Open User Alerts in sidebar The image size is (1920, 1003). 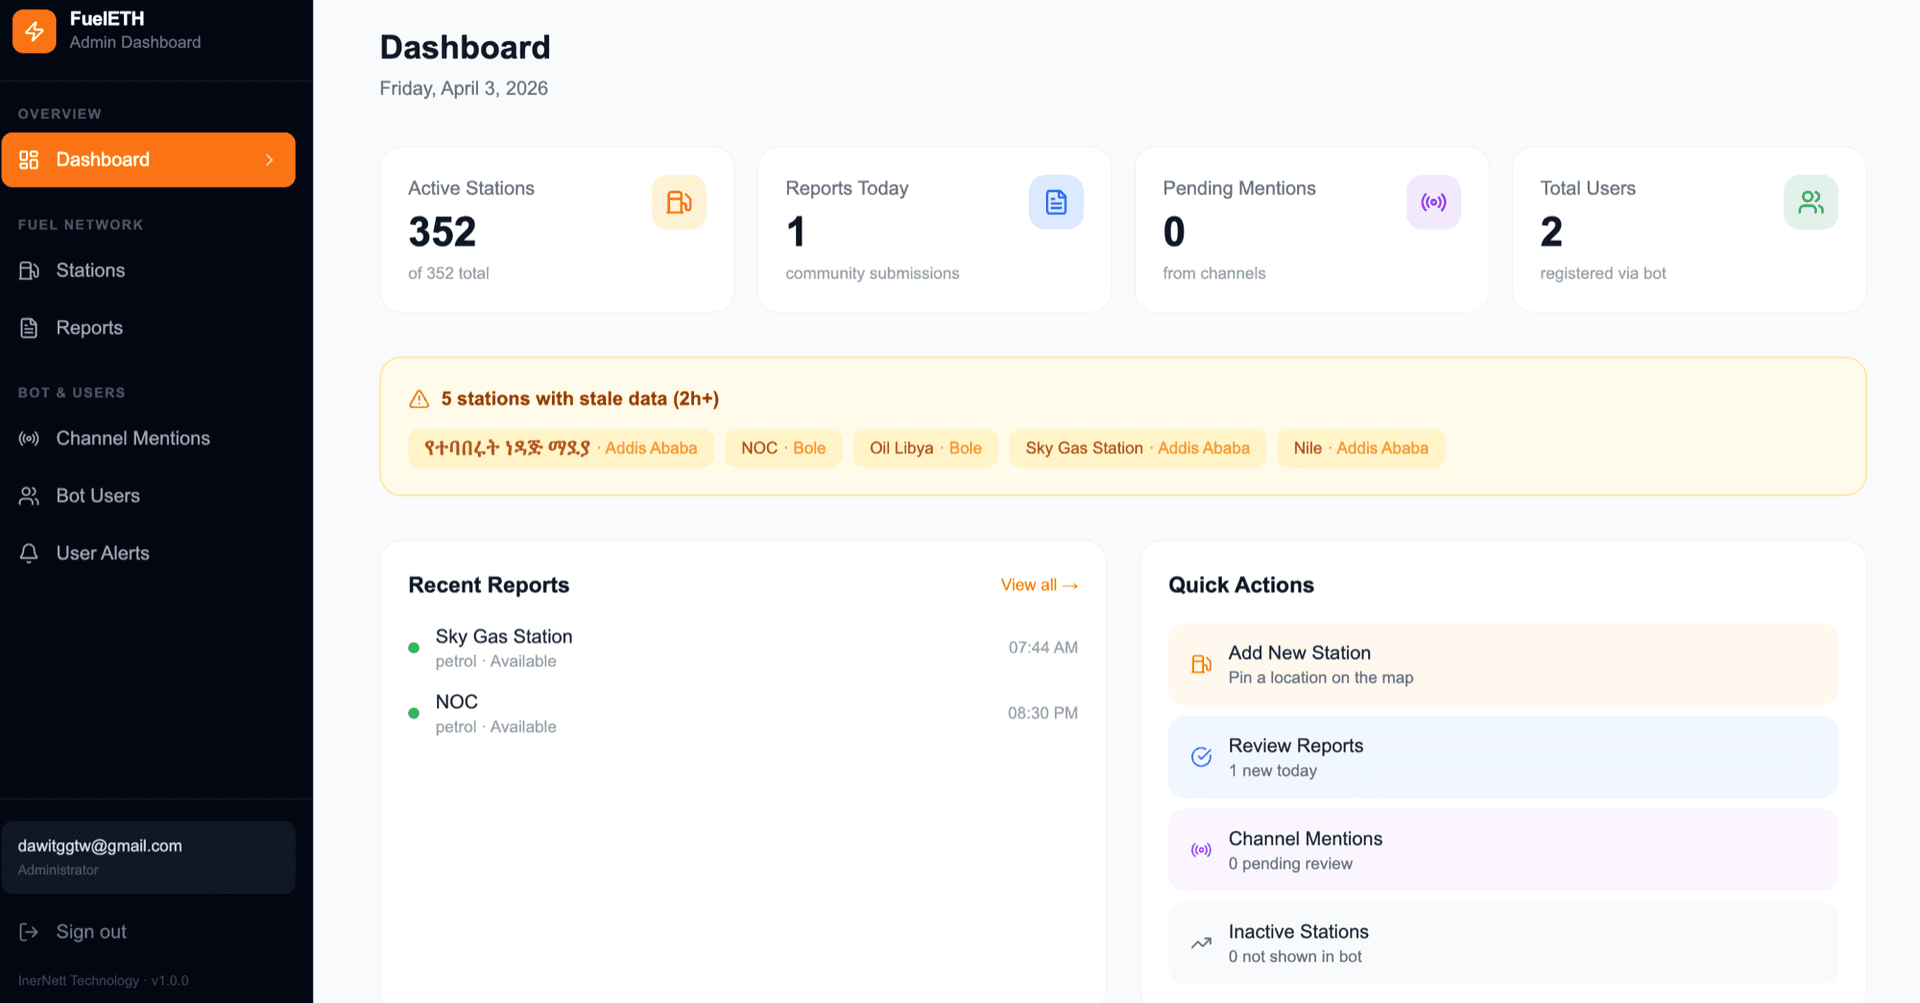[148, 553]
